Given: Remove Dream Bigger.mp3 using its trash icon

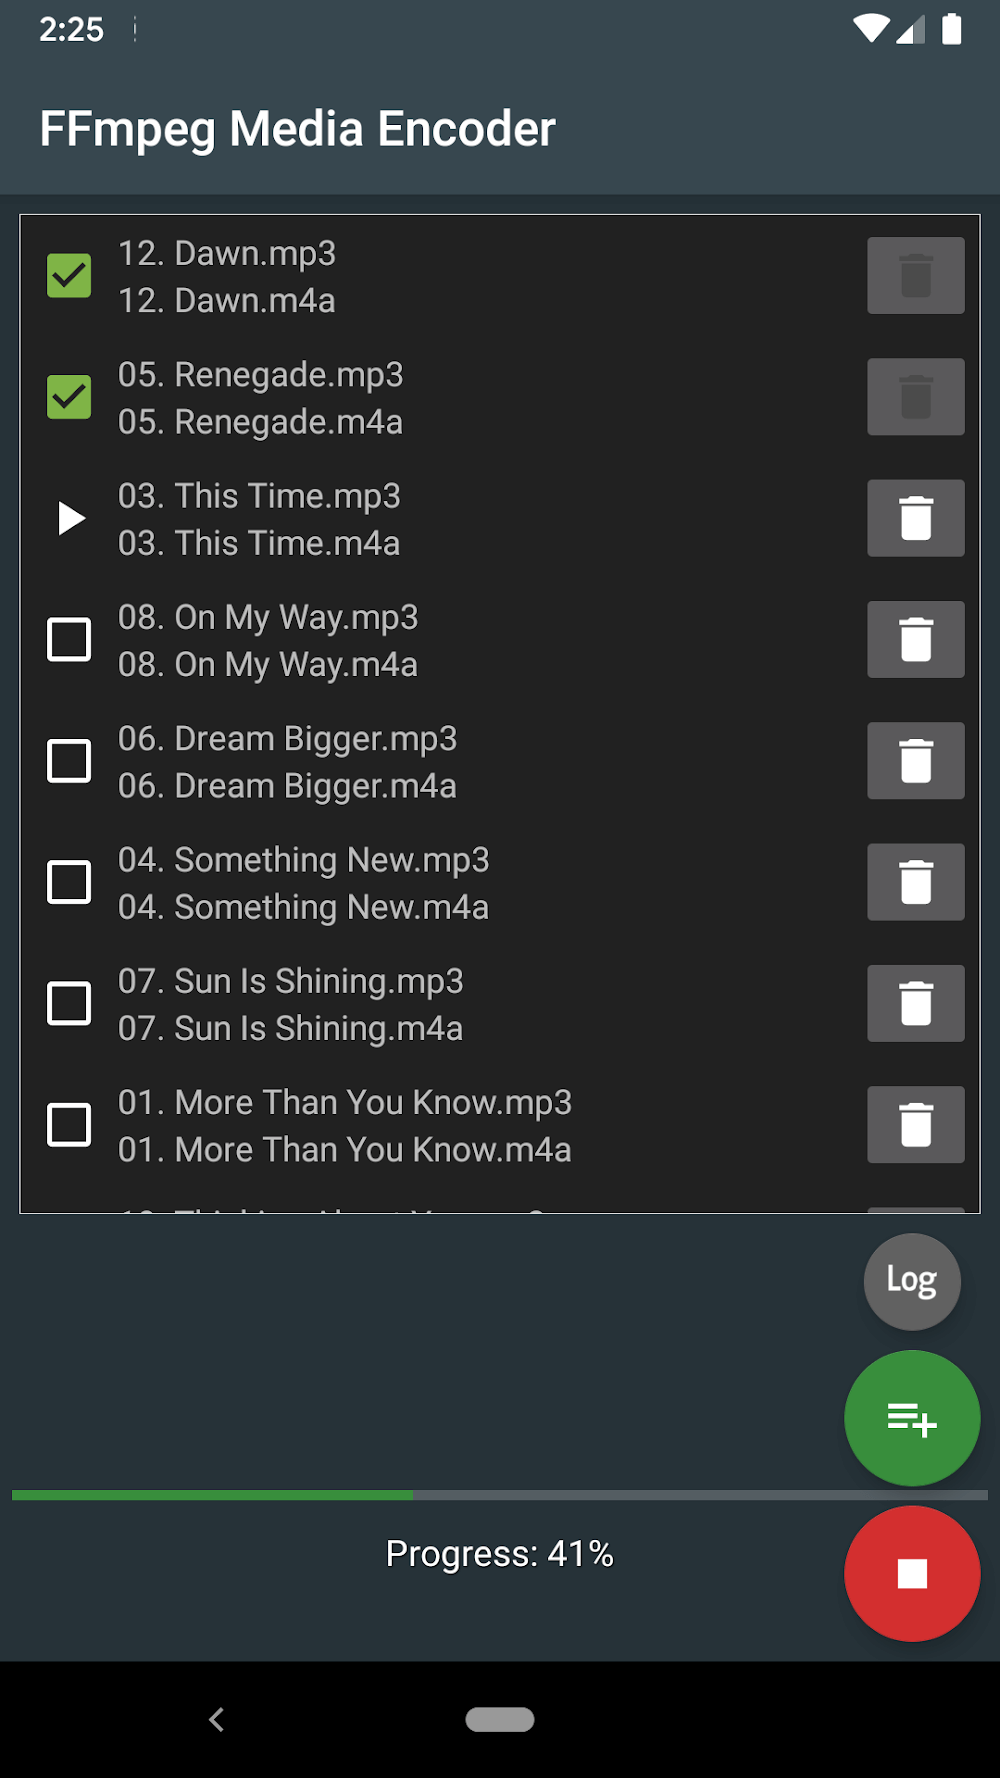Looking at the screenshot, I should point(915,761).
